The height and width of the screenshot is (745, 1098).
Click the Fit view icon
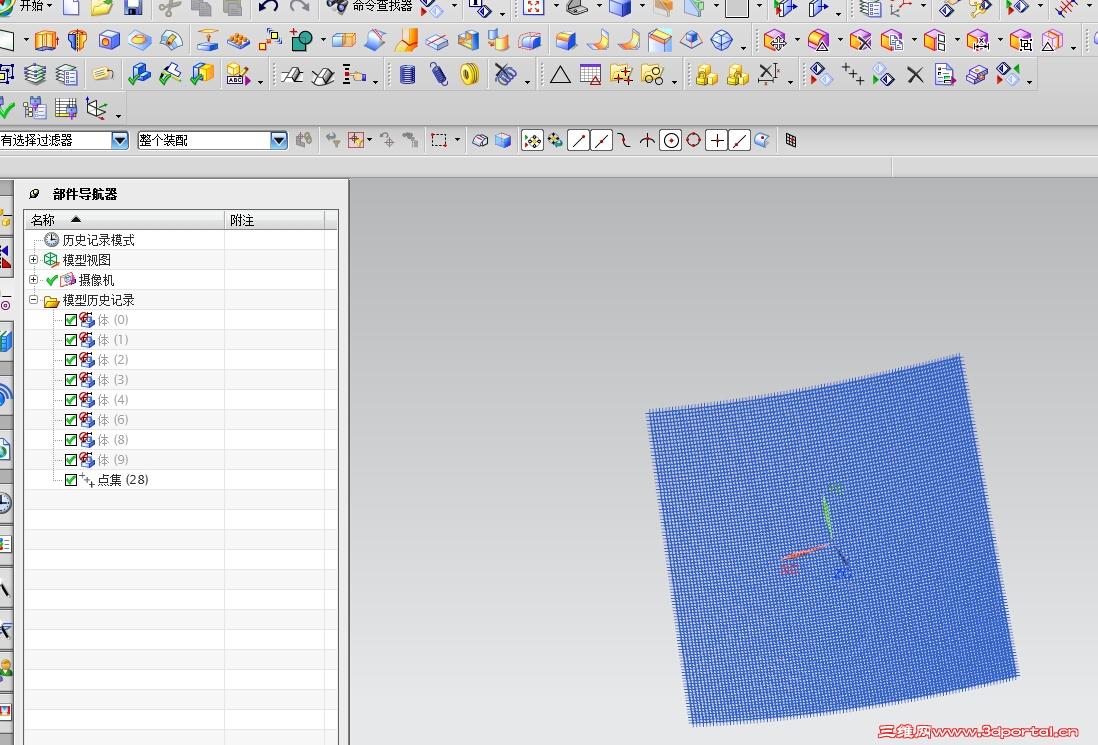click(x=534, y=8)
